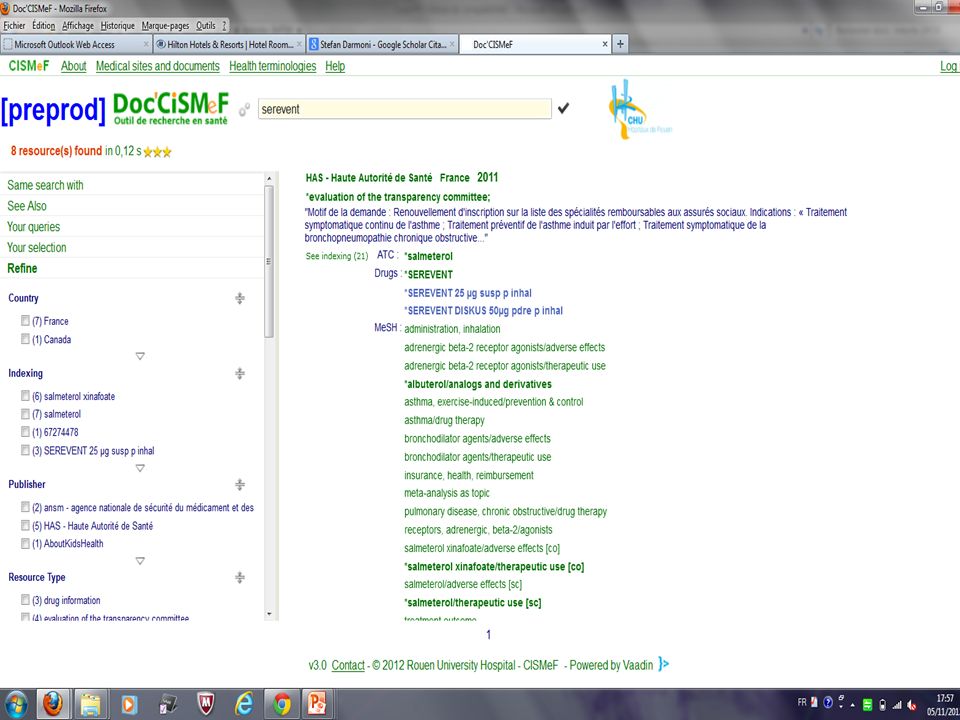Check the France country filter
The width and height of the screenshot is (960, 720).
click(x=25, y=320)
